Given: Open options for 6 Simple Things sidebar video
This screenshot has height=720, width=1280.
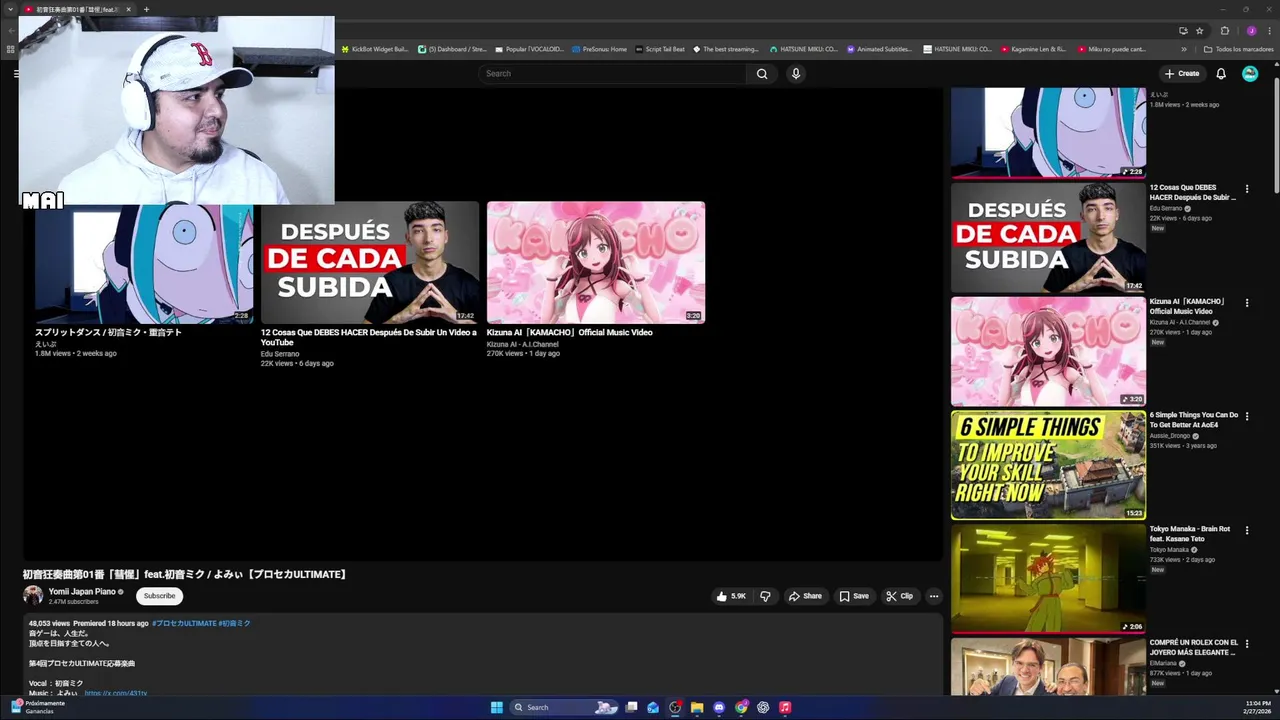Looking at the screenshot, I should (1247, 416).
